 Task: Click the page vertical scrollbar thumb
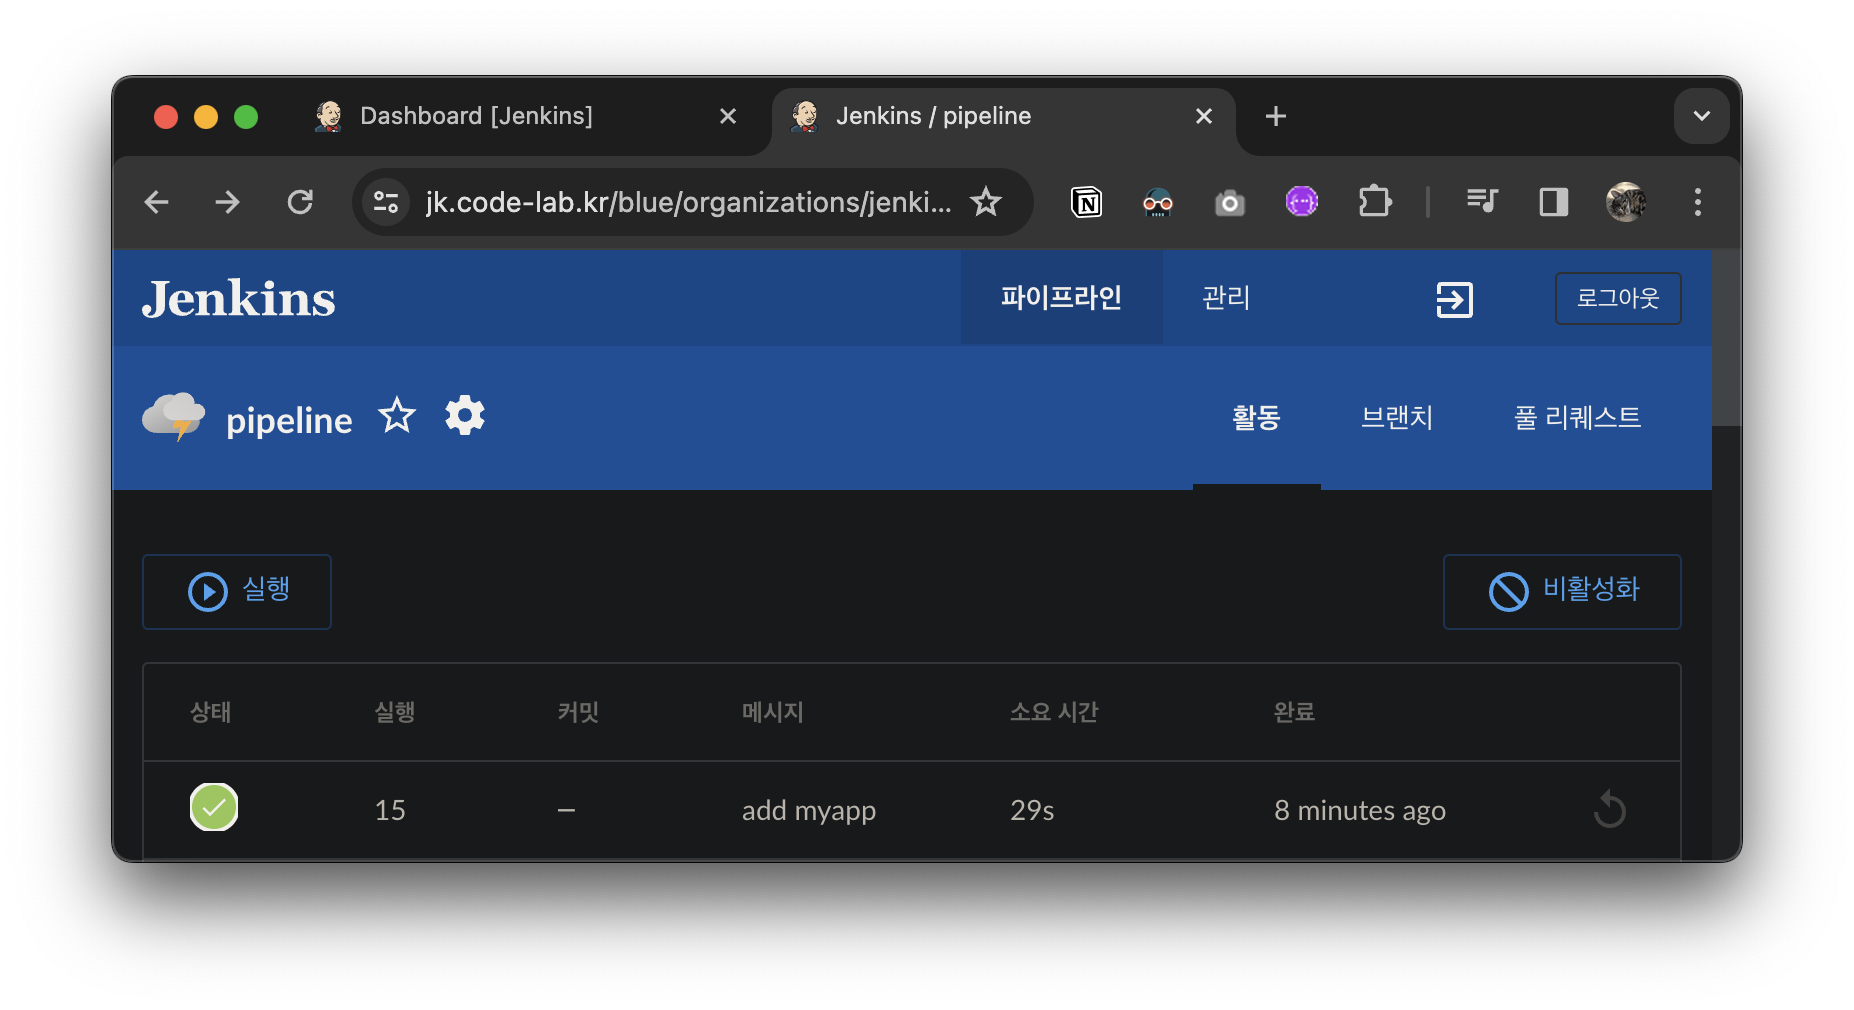pos(1727,338)
